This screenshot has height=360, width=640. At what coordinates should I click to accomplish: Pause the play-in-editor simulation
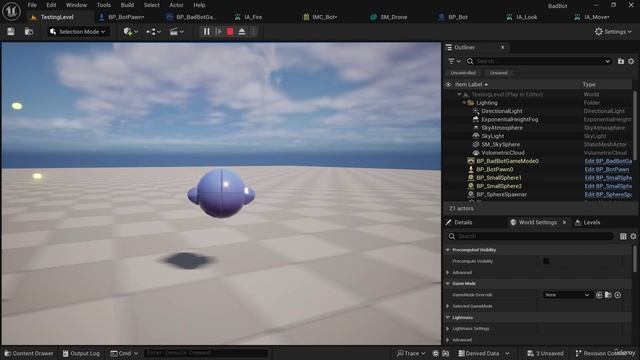tap(207, 31)
